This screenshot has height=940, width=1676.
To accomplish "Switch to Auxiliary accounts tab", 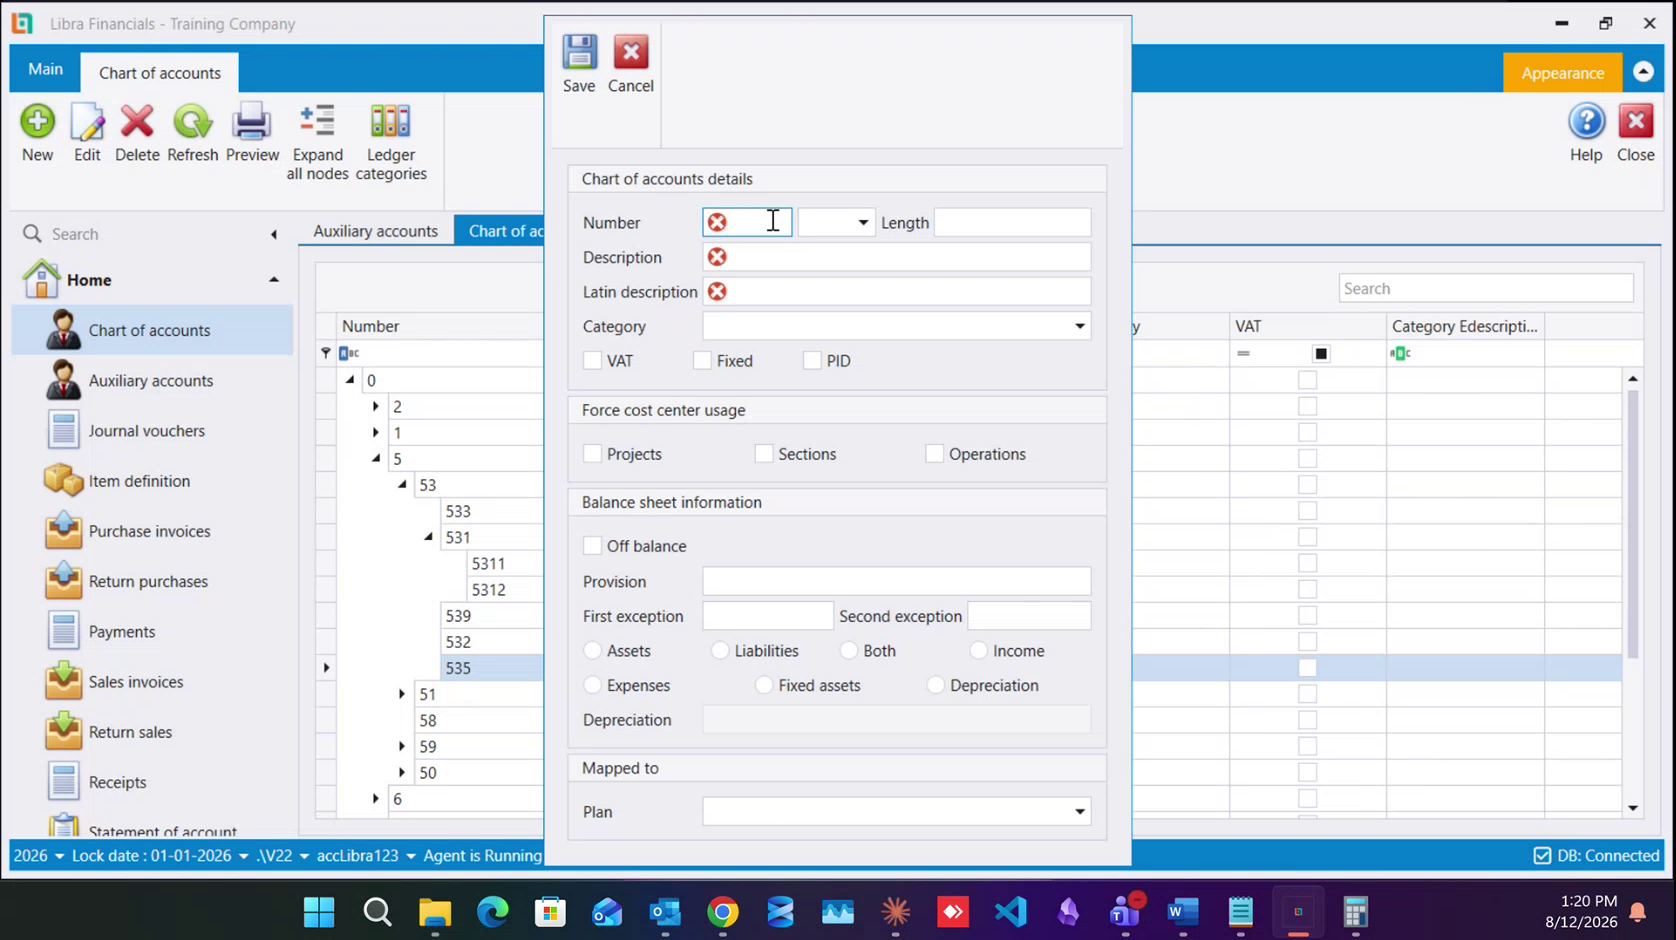I will (x=376, y=231).
